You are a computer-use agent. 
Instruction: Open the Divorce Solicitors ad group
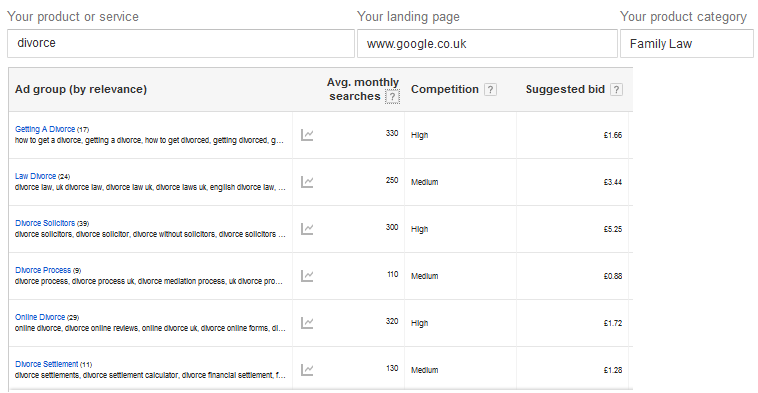(45, 223)
